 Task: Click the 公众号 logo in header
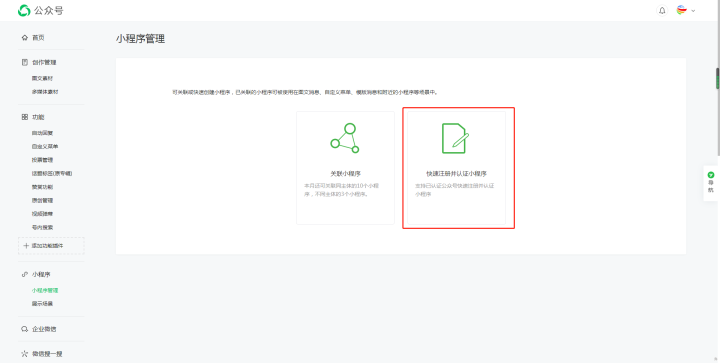(x=40, y=10)
